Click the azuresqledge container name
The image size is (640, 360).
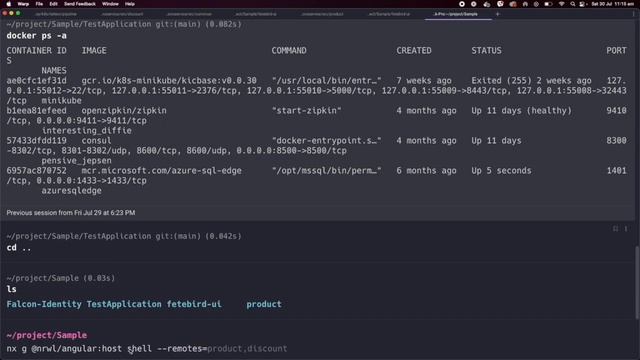pyautogui.click(x=71, y=191)
